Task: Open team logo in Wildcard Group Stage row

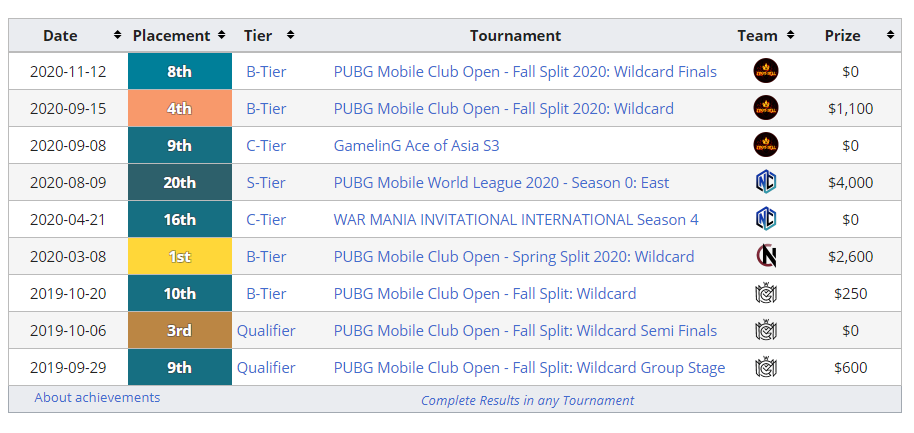Action: pos(765,367)
